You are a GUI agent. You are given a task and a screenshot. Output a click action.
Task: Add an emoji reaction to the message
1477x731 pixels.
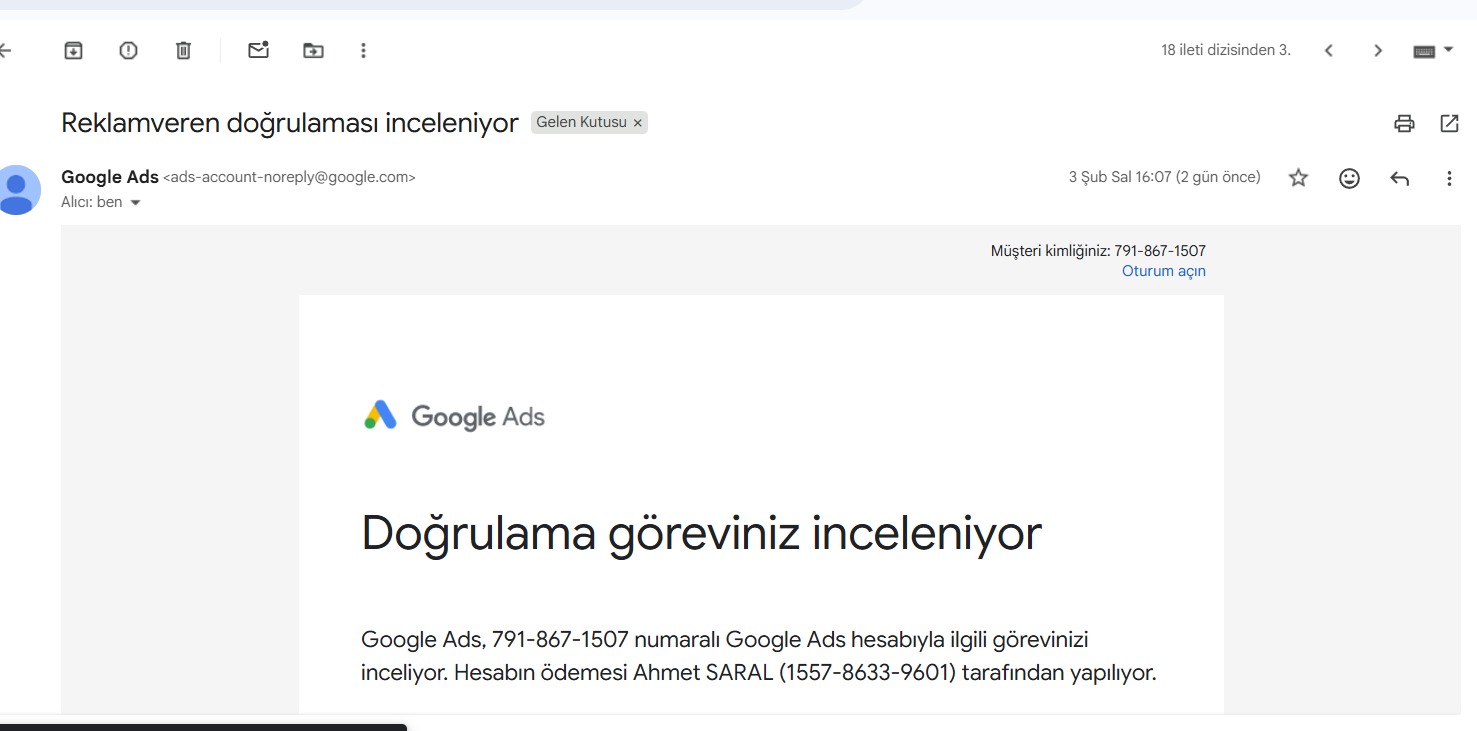(1349, 178)
